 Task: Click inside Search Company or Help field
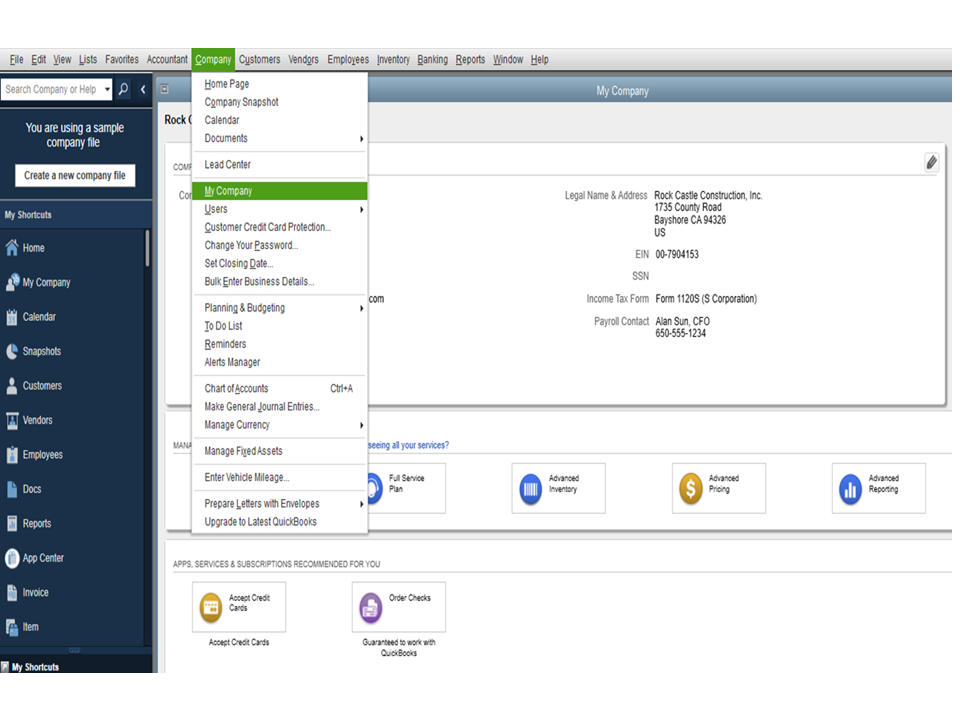(52, 89)
